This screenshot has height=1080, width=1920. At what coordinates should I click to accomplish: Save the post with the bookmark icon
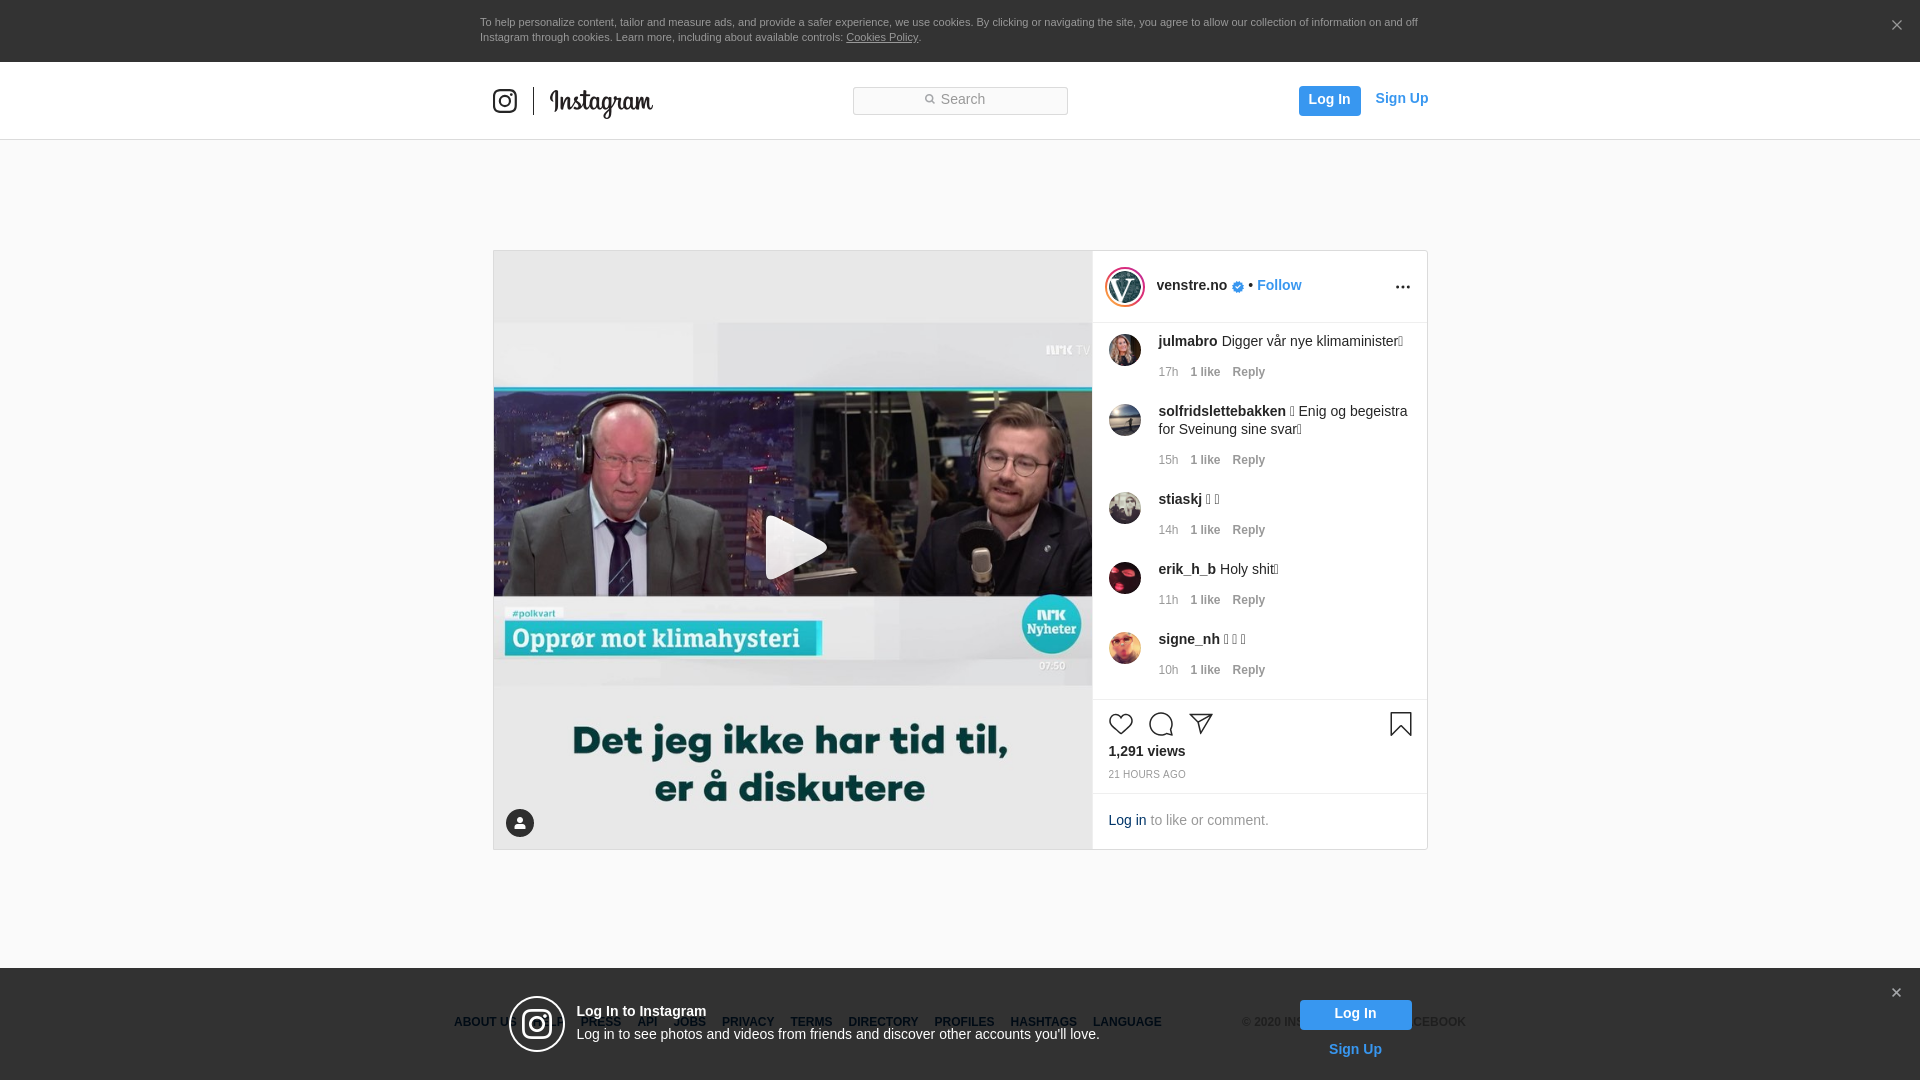click(x=1401, y=724)
